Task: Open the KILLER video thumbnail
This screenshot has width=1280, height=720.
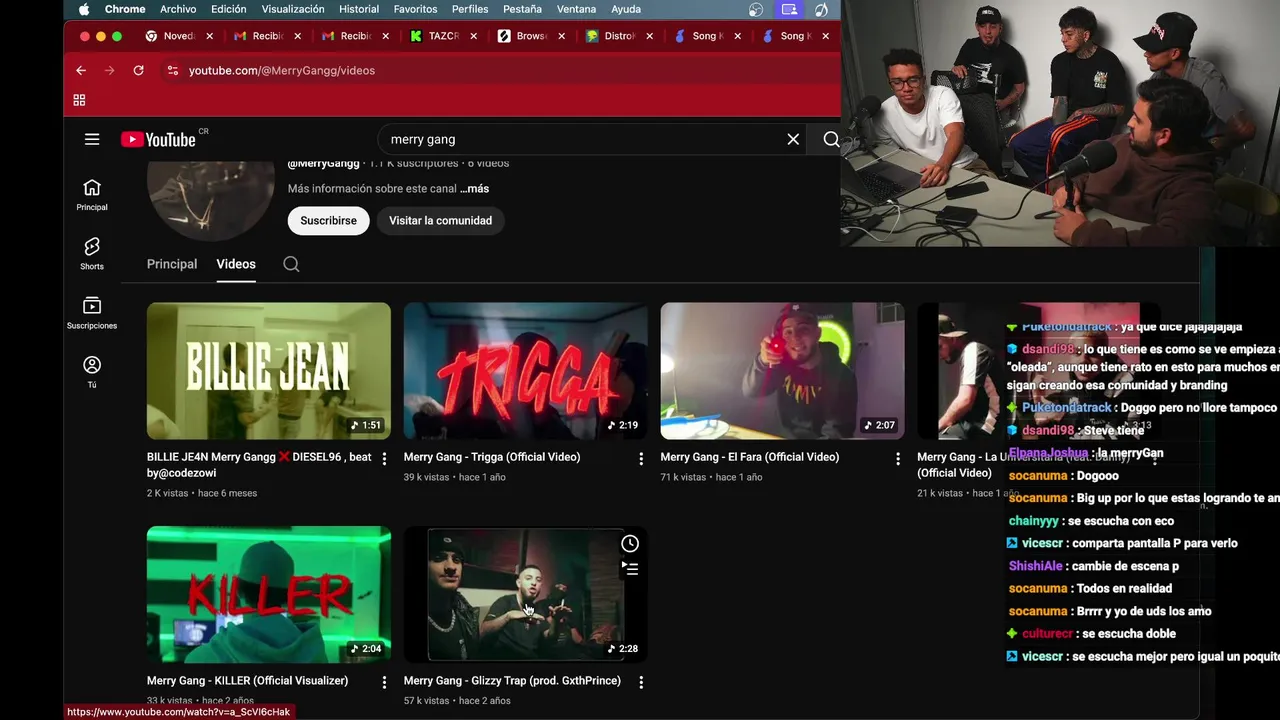Action: coord(269,594)
